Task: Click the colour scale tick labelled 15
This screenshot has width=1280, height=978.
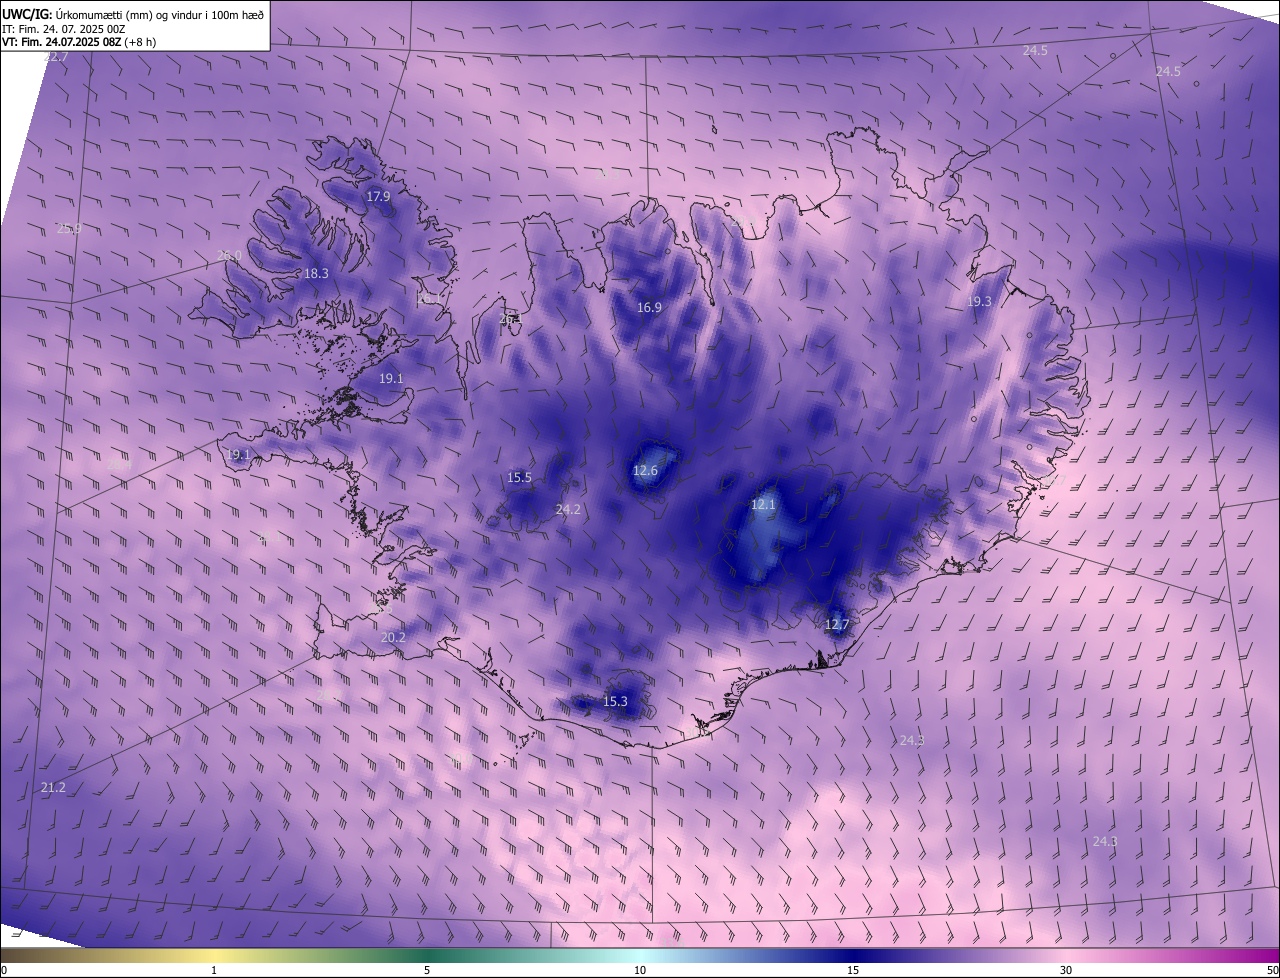Action: [x=853, y=970]
